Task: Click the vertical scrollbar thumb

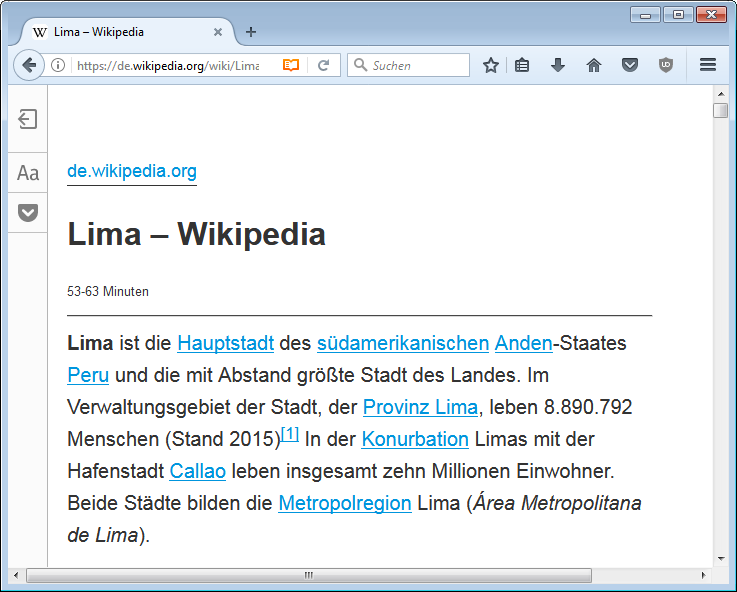Action: point(721,111)
